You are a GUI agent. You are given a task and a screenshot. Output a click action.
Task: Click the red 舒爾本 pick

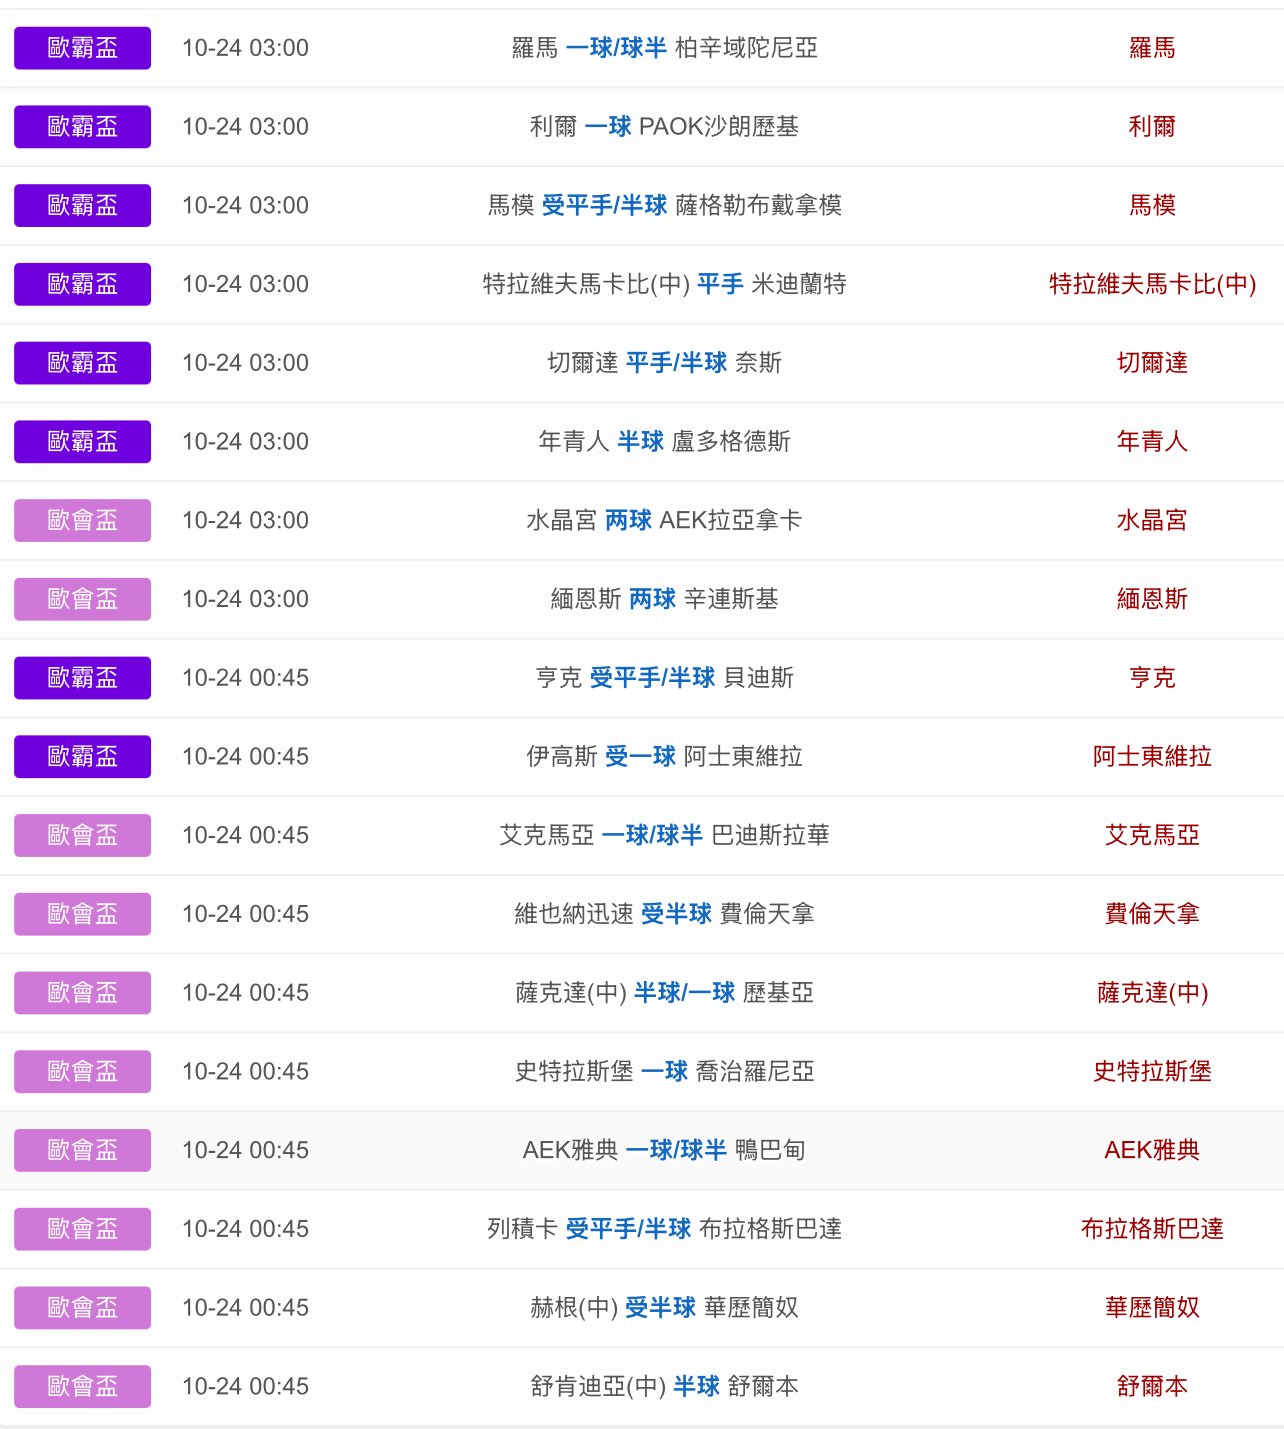click(1152, 1387)
